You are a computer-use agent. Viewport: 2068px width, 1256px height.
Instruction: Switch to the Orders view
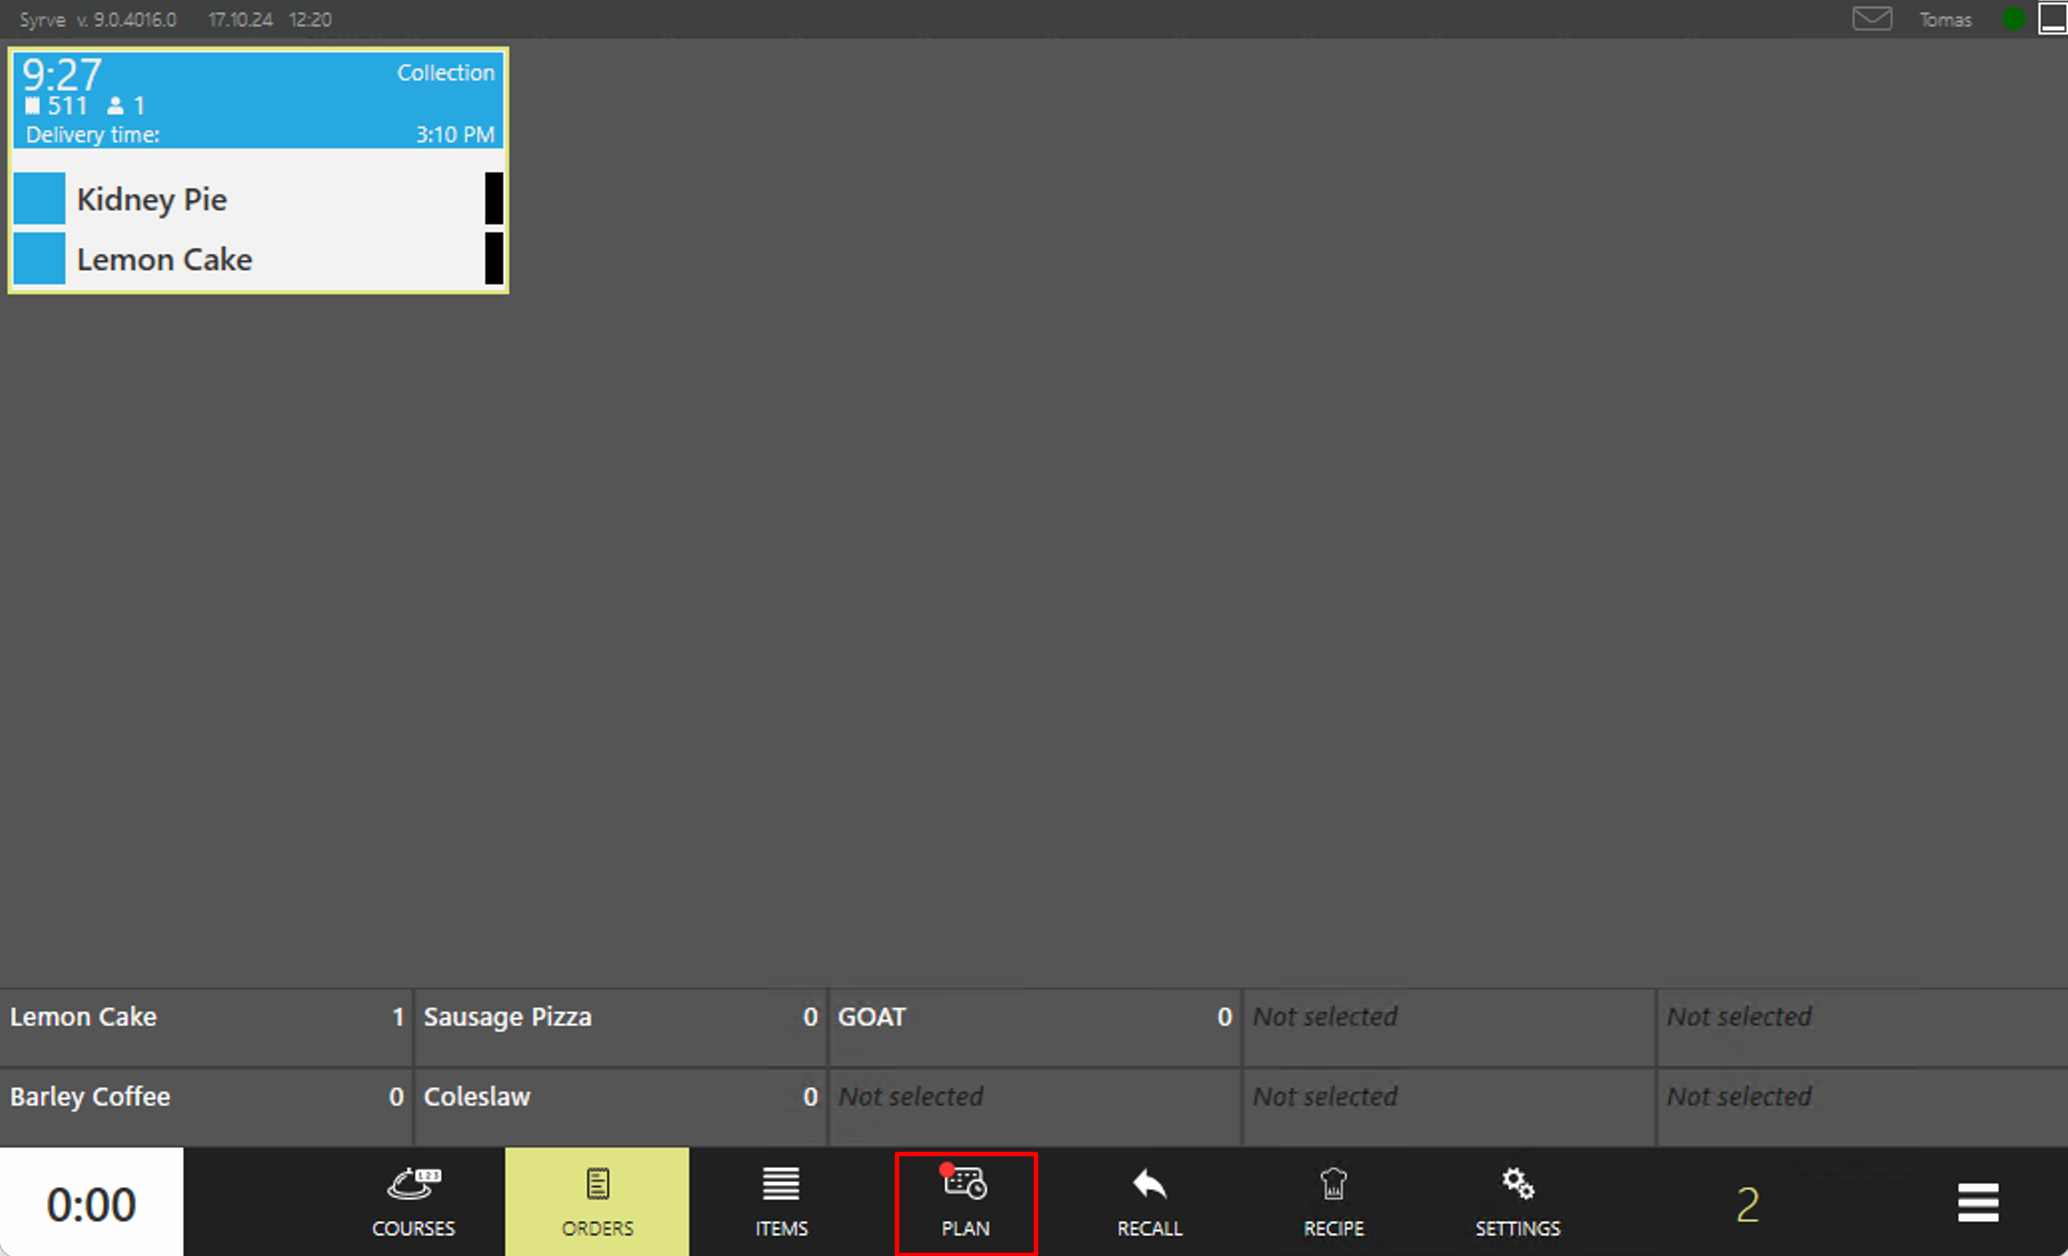coord(597,1201)
